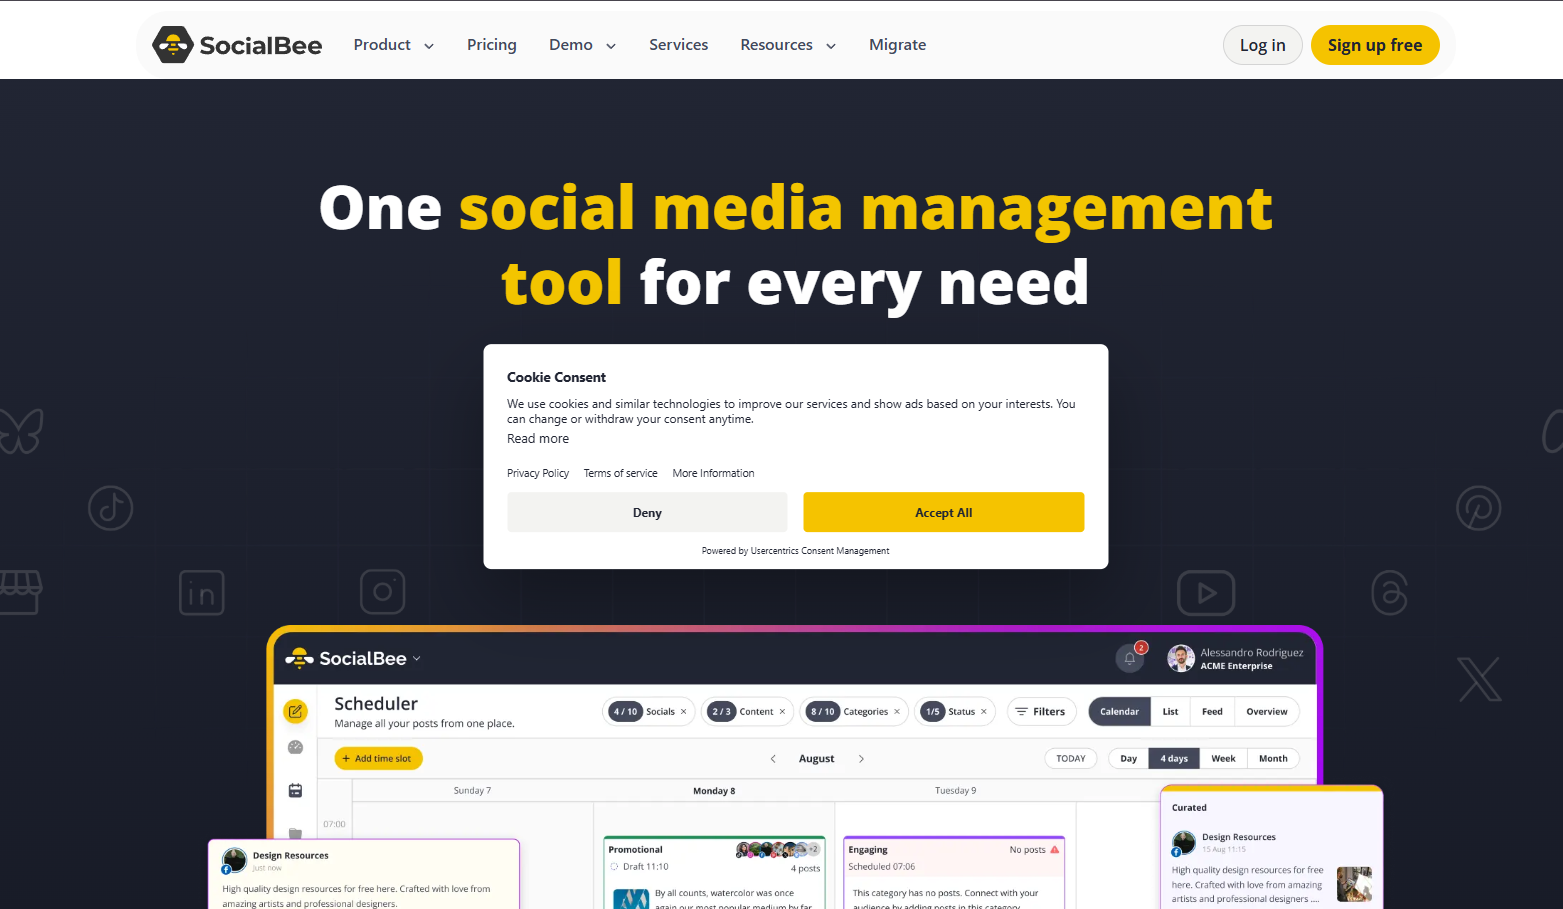The height and width of the screenshot is (909, 1563).
Task: Expand the SocialBee workspace chevron in app
Action: point(417,658)
